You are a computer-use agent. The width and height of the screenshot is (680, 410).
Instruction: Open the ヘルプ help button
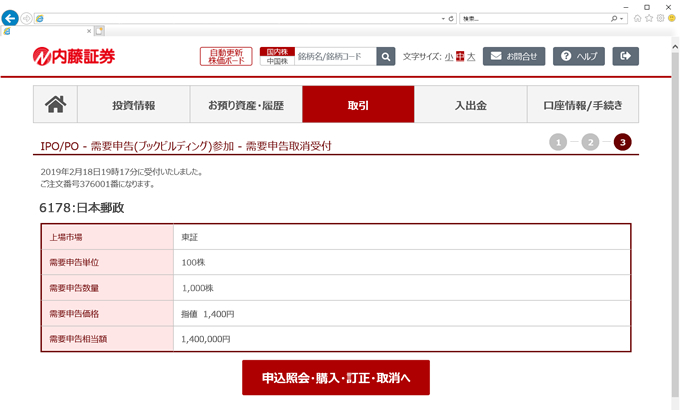[579, 56]
